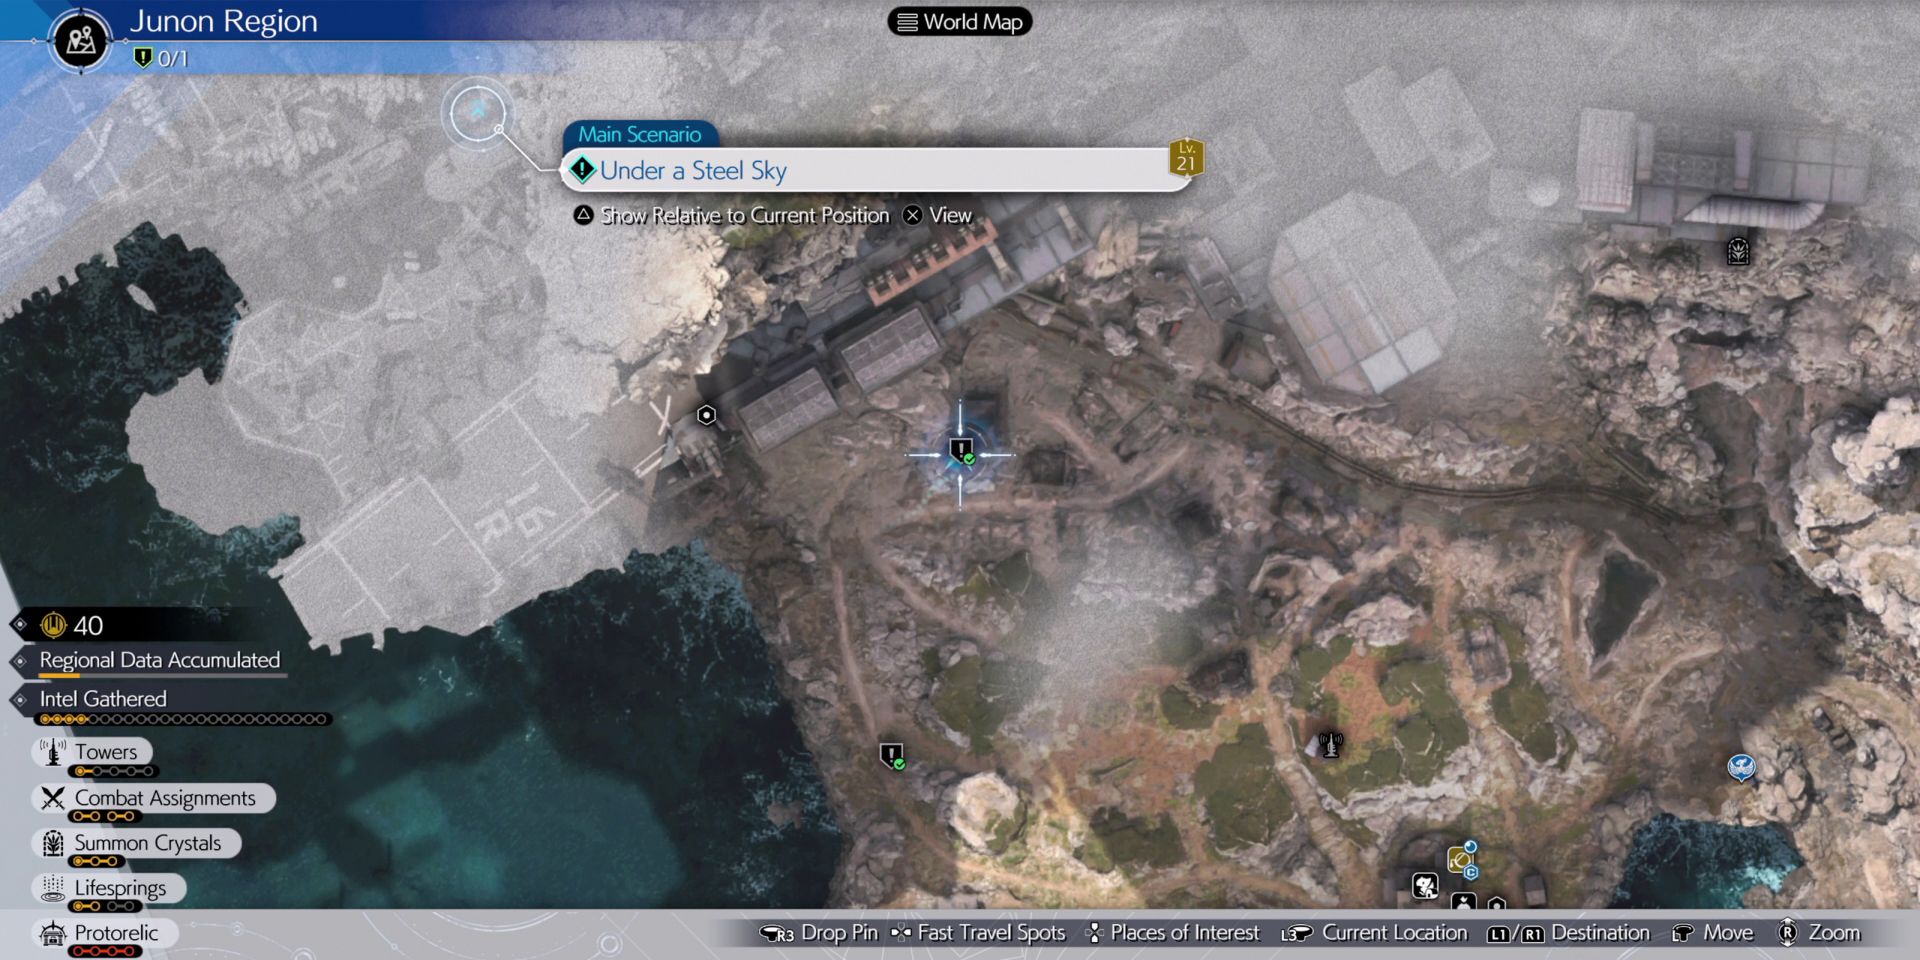The height and width of the screenshot is (960, 1920).
Task: Select the moogle icon on the map
Action: (1425, 885)
